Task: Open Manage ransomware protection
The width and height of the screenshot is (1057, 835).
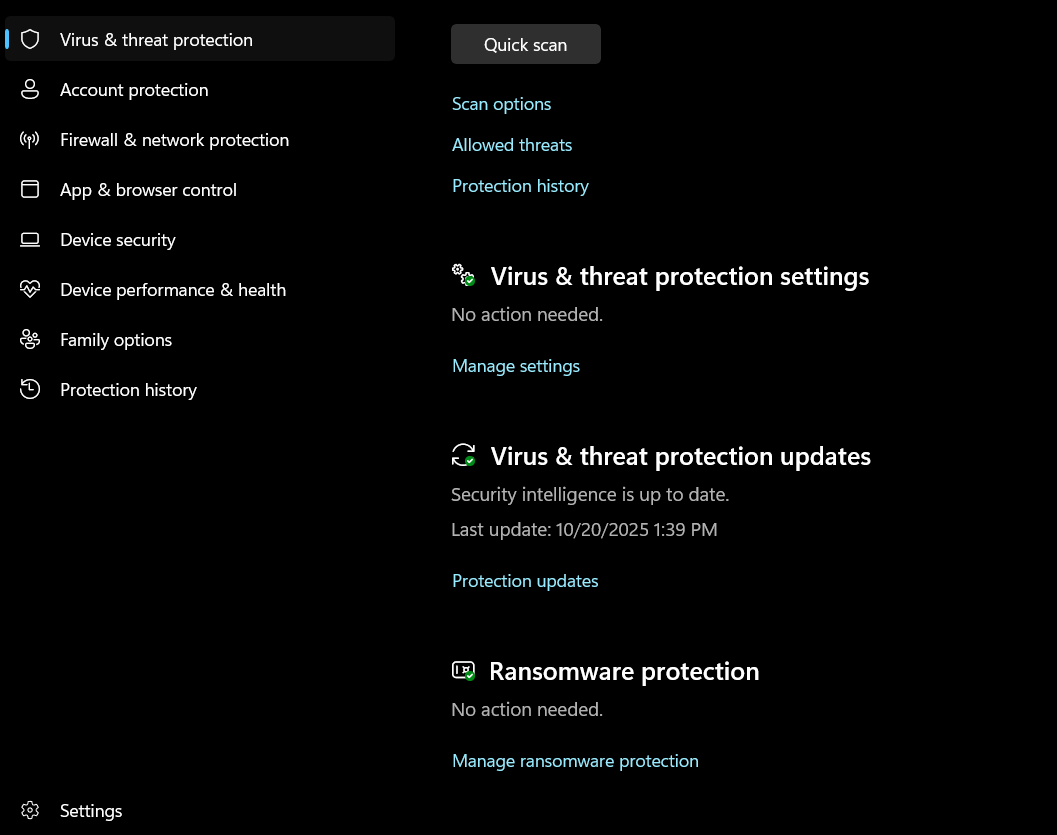Action: click(x=575, y=761)
